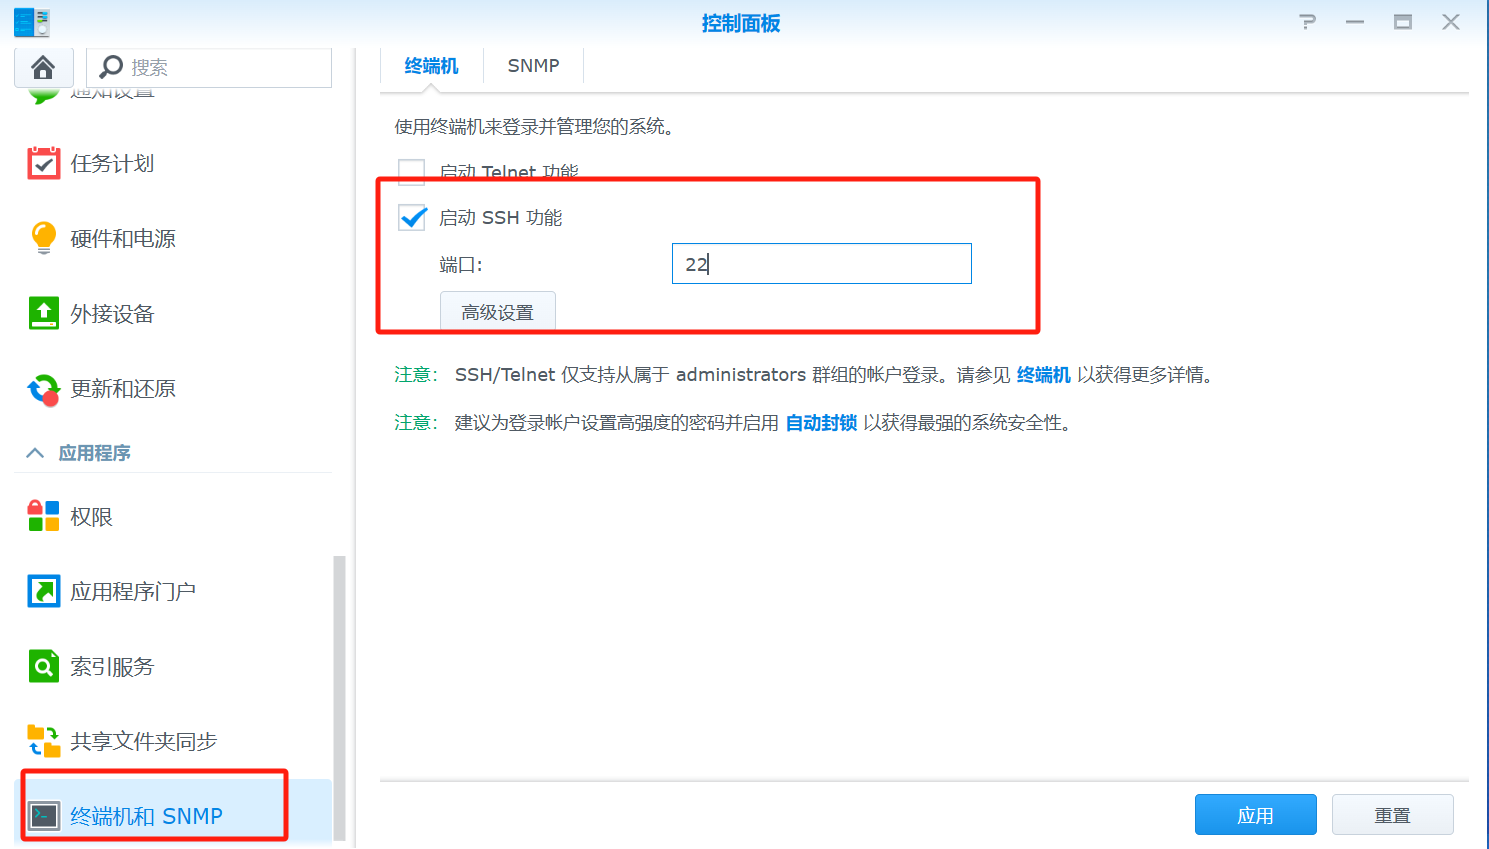Select External Devices (外接设备) icon
1489x849 pixels.
43,313
